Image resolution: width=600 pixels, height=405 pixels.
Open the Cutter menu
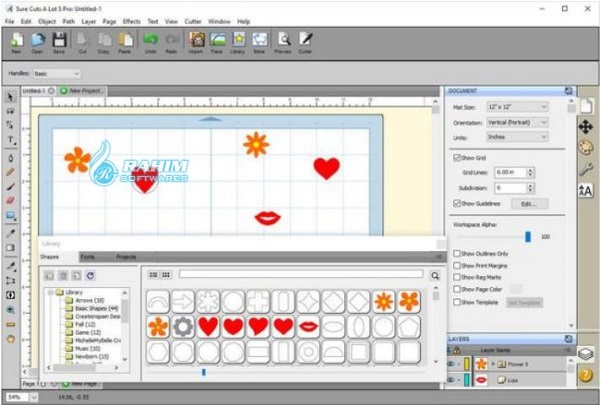pyautogui.click(x=193, y=21)
